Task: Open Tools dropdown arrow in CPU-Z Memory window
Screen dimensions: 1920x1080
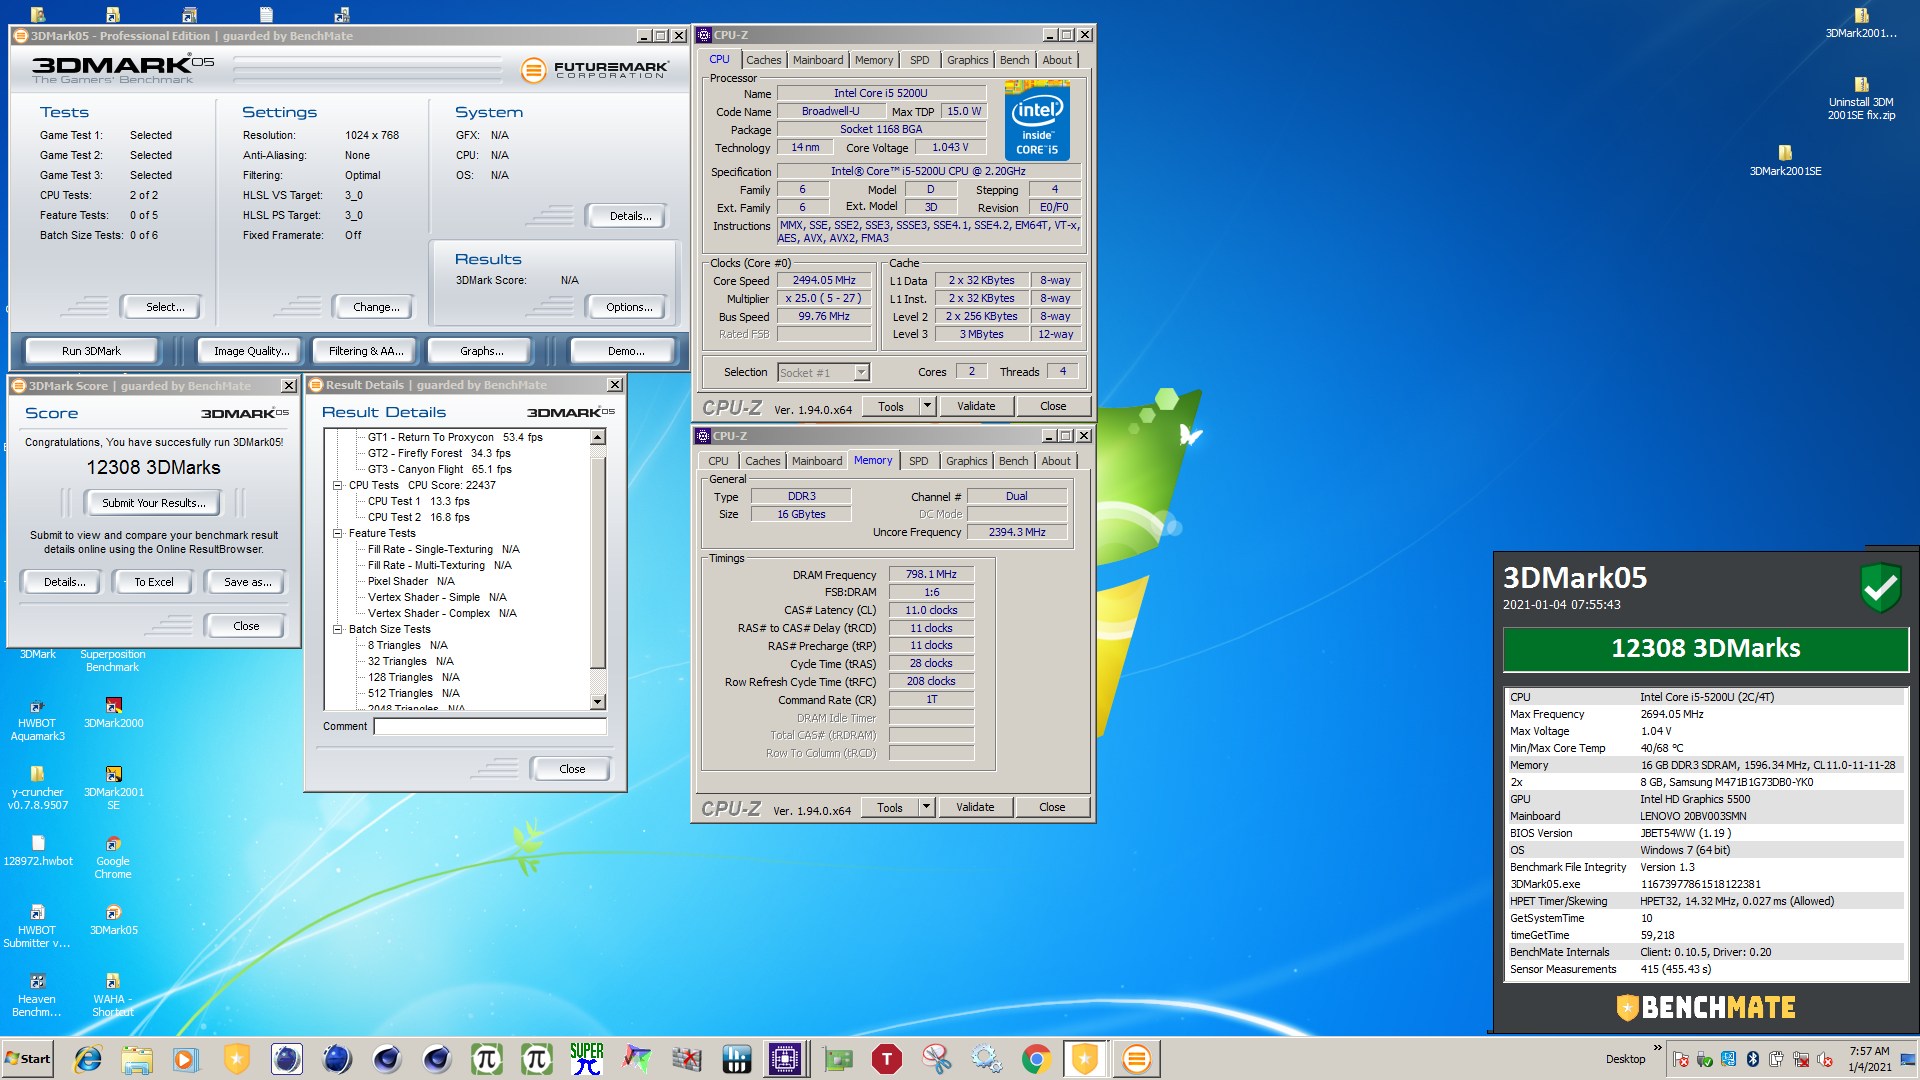Action: point(926,807)
